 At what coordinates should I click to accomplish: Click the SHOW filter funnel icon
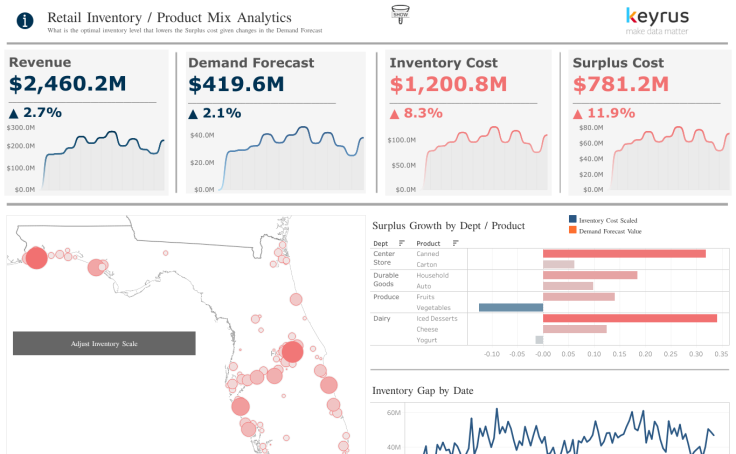(x=401, y=13)
